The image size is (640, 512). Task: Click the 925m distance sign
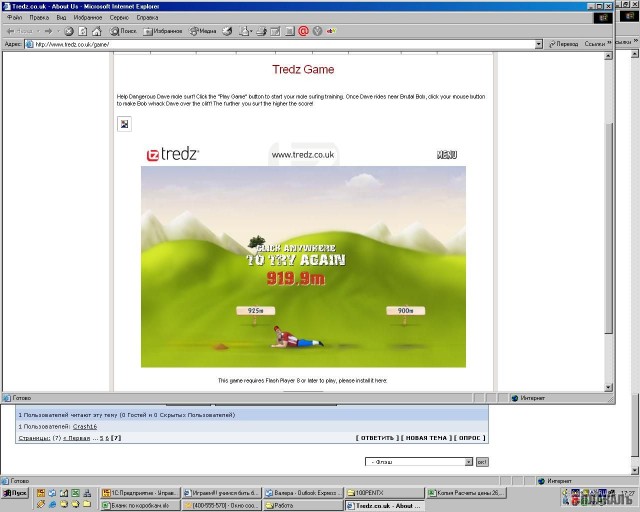click(256, 311)
